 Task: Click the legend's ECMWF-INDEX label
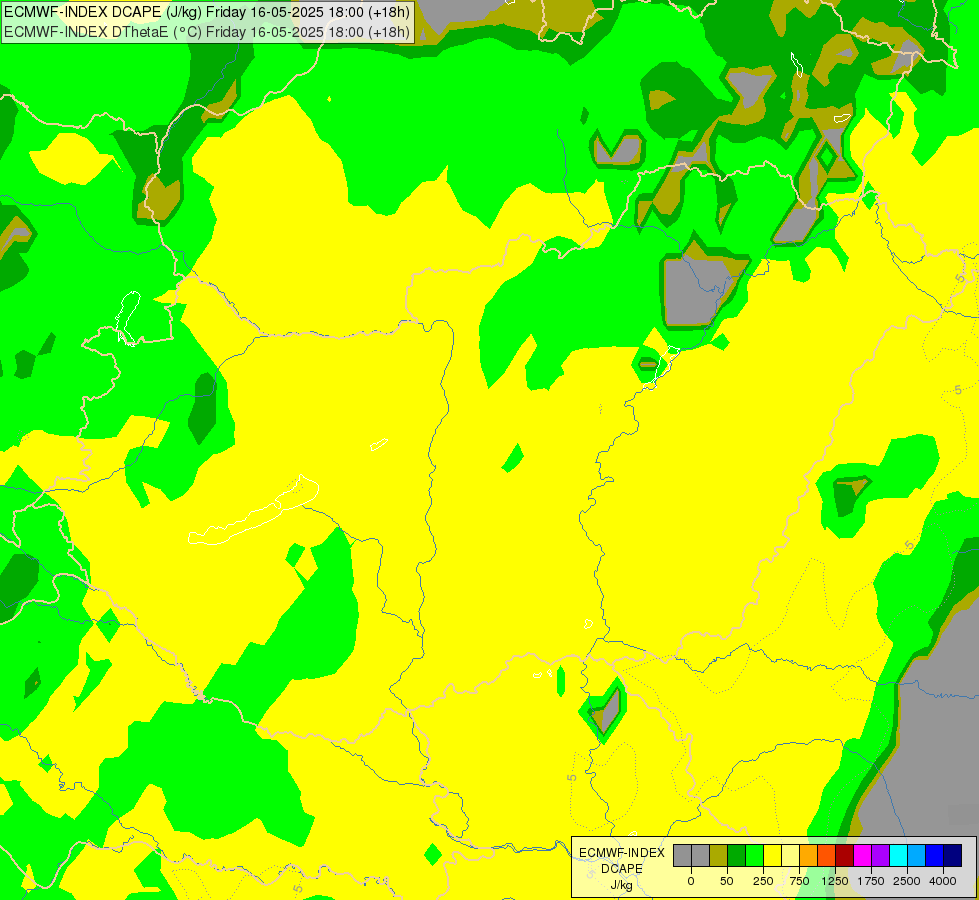pyautogui.click(x=622, y=853)
